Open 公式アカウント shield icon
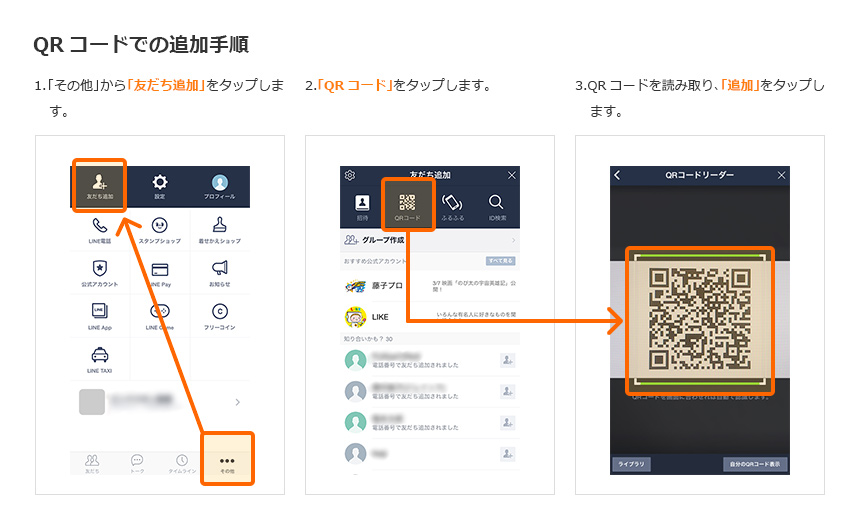This screenshot has height=530, width=860. click(100, 273)
